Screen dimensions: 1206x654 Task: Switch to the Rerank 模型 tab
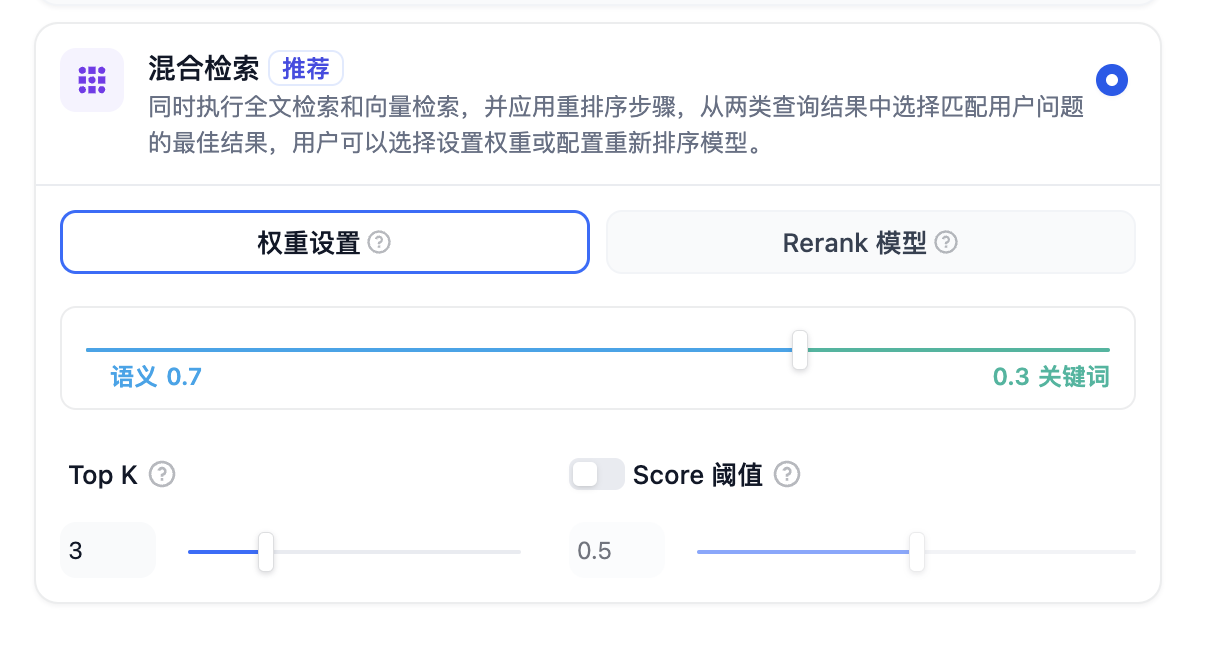pos(870,242)
